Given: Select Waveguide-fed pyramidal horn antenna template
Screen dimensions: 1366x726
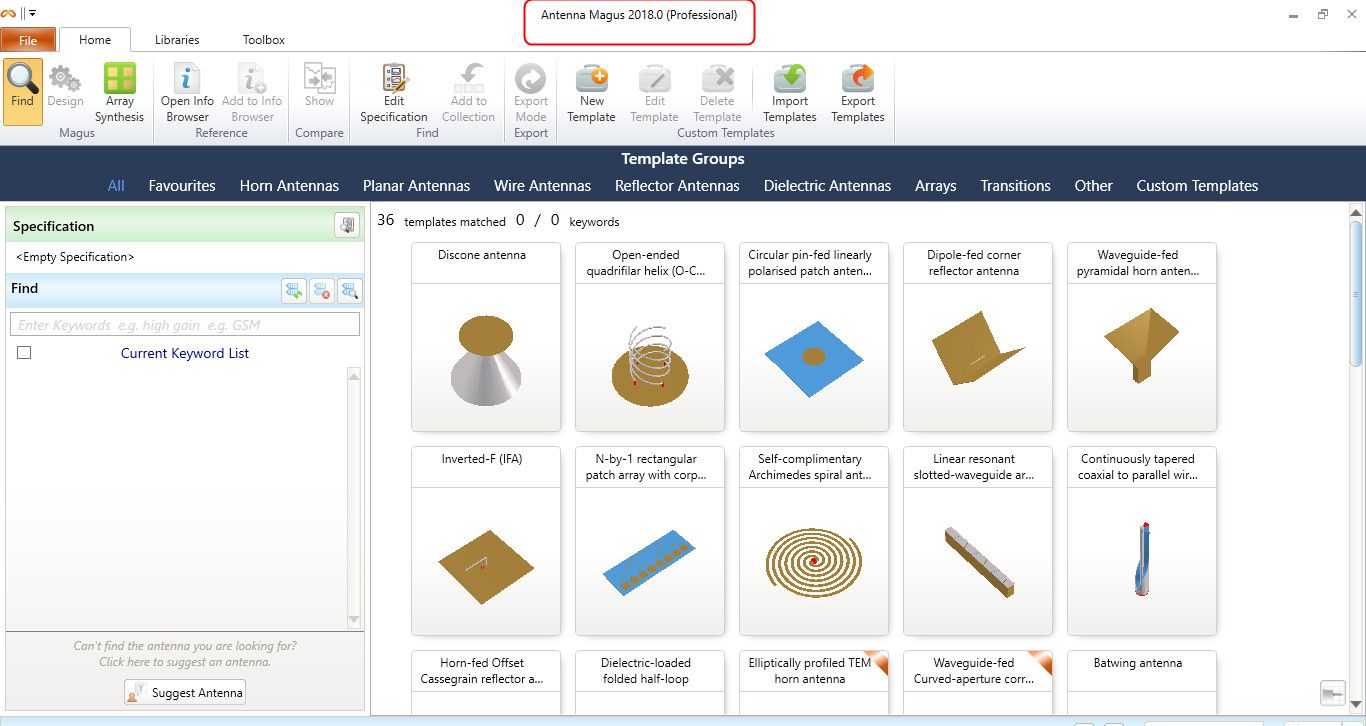Looking at the screenshot, I should 1142,337.
